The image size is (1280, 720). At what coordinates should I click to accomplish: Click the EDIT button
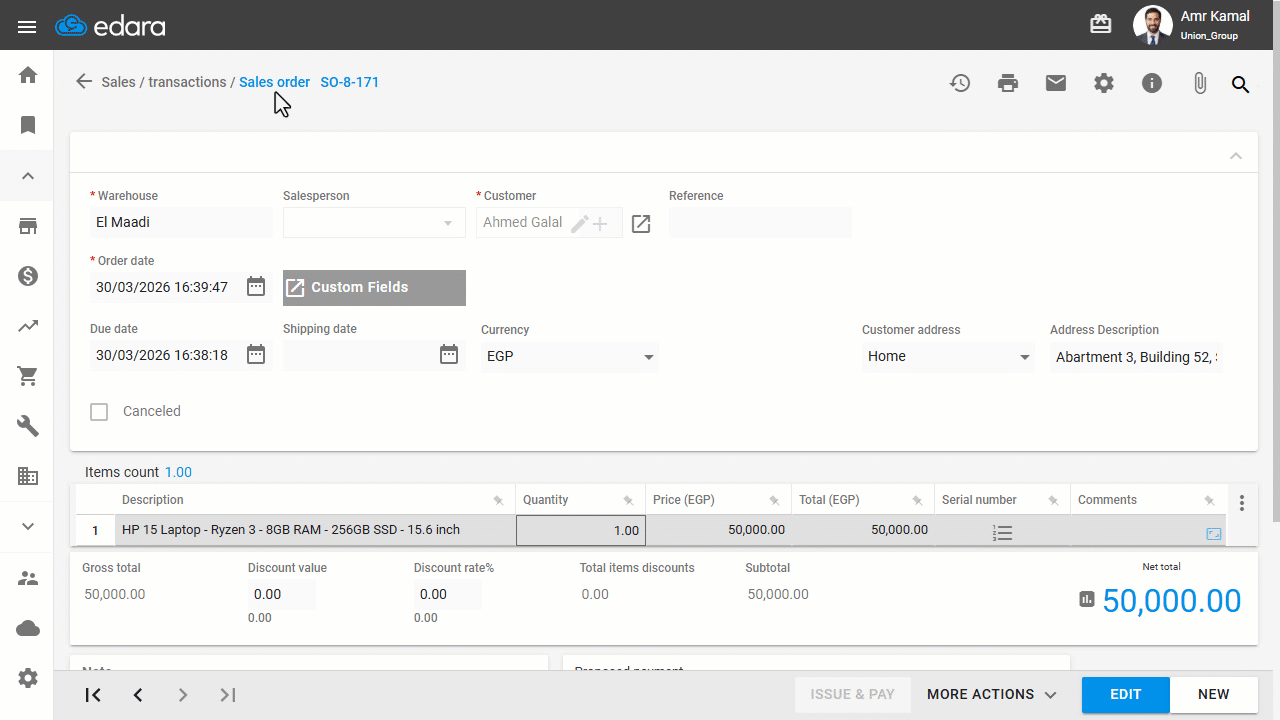coord(1126,695)
